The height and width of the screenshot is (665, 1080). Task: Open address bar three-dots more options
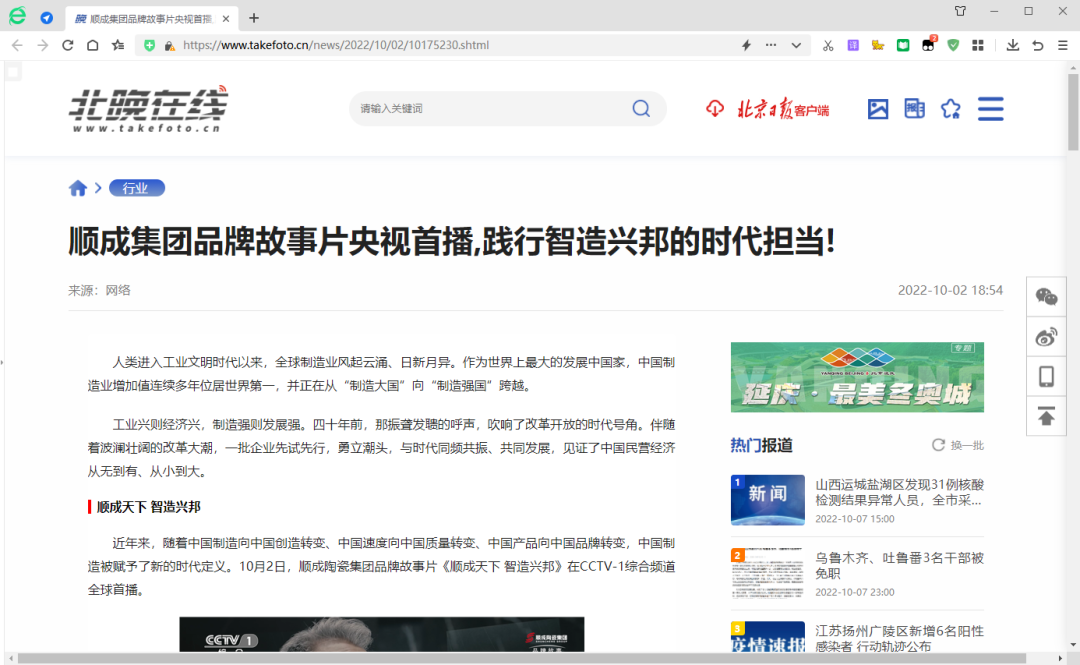click(771, 45)
